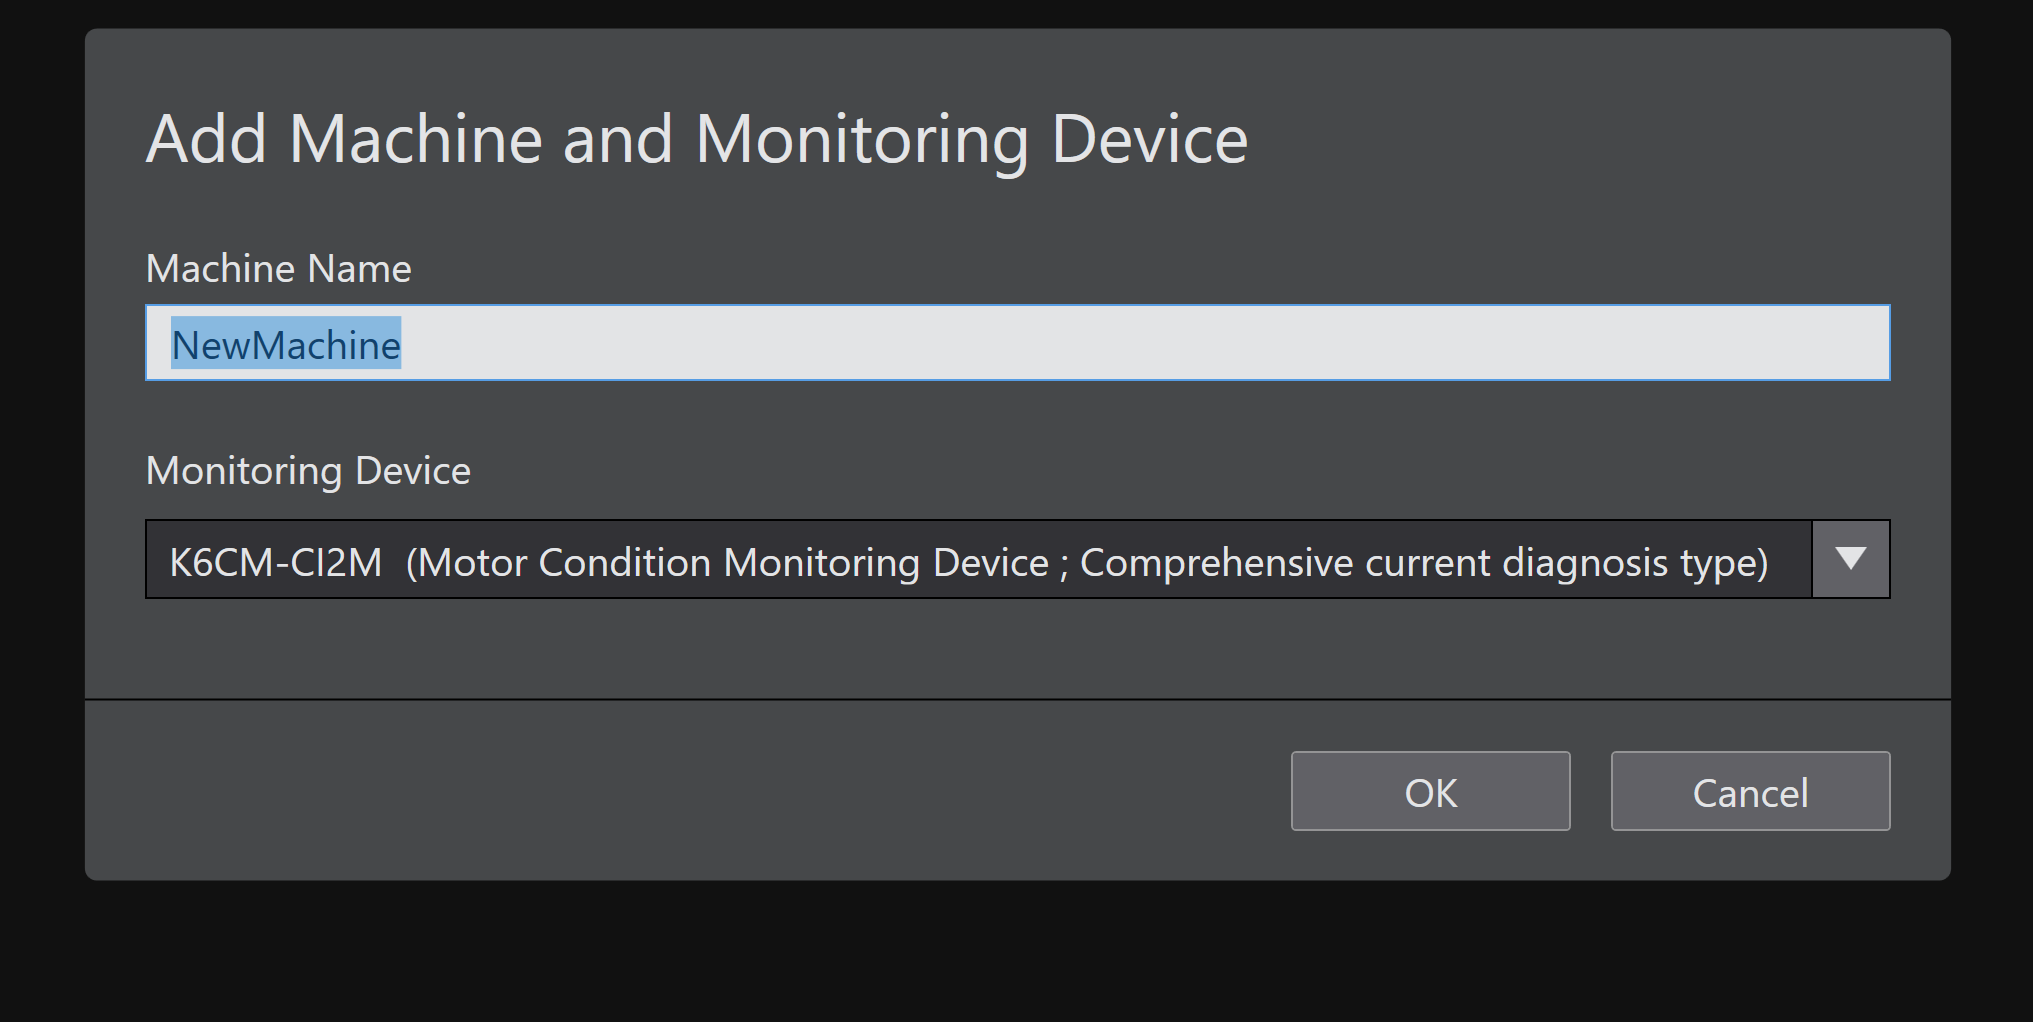The image size is (2033, 1022).
Task: Click 'Comprehensive current diagnosis type' in the dropdown
Action: (1424, 562)
